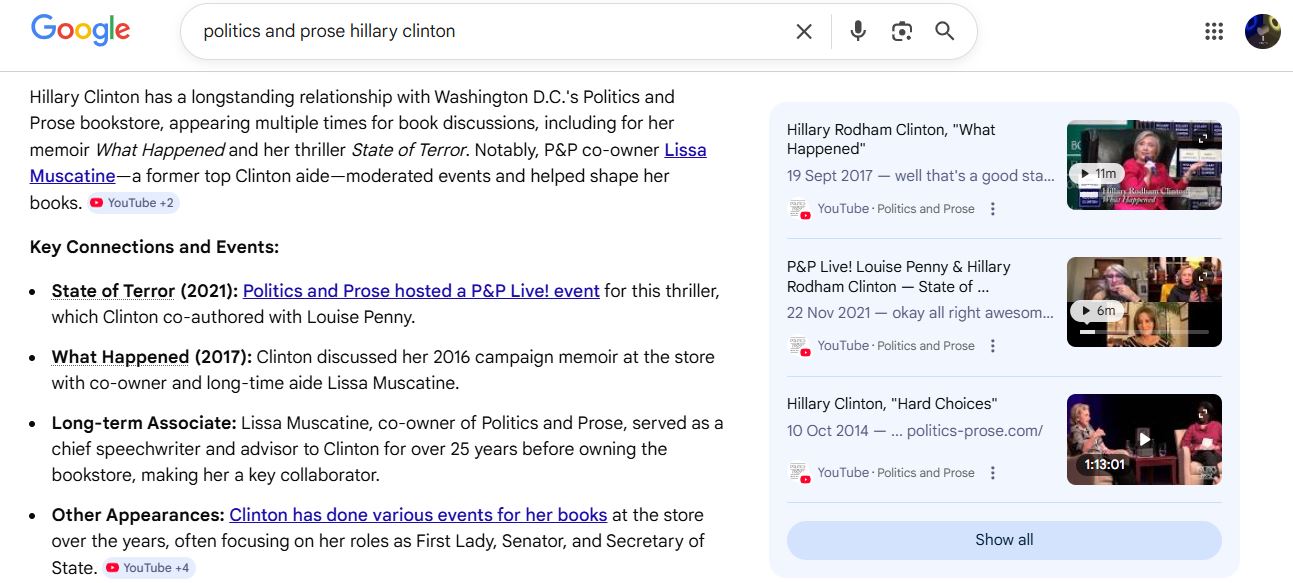Play the Louise Penny & Hillary video thumbnail
Screen dimensions: 1293x583
1144,302
